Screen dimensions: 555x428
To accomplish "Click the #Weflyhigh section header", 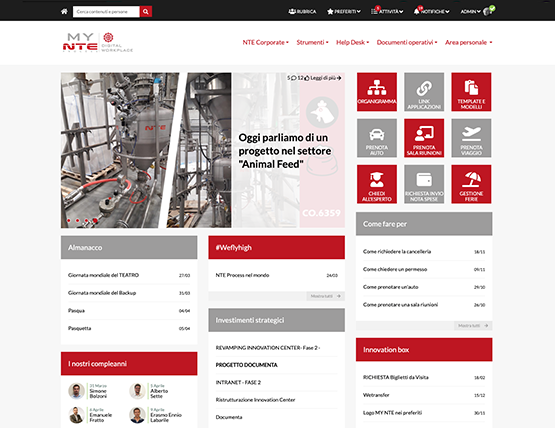I will (276, 247).
